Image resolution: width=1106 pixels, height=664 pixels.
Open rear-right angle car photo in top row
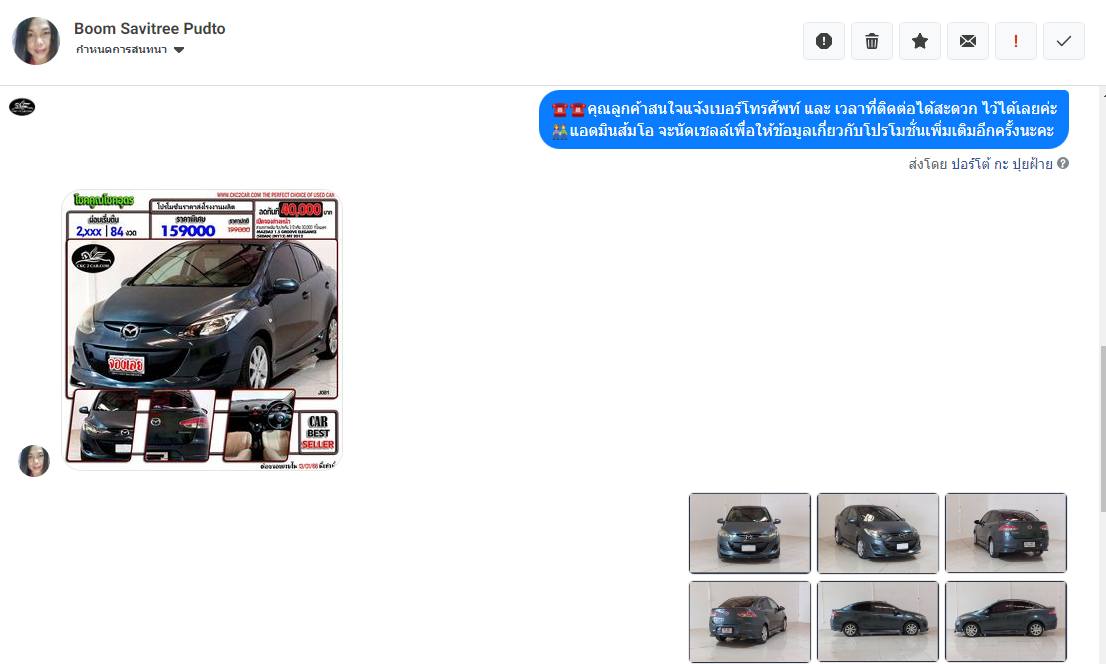[x=1006, y=533]
